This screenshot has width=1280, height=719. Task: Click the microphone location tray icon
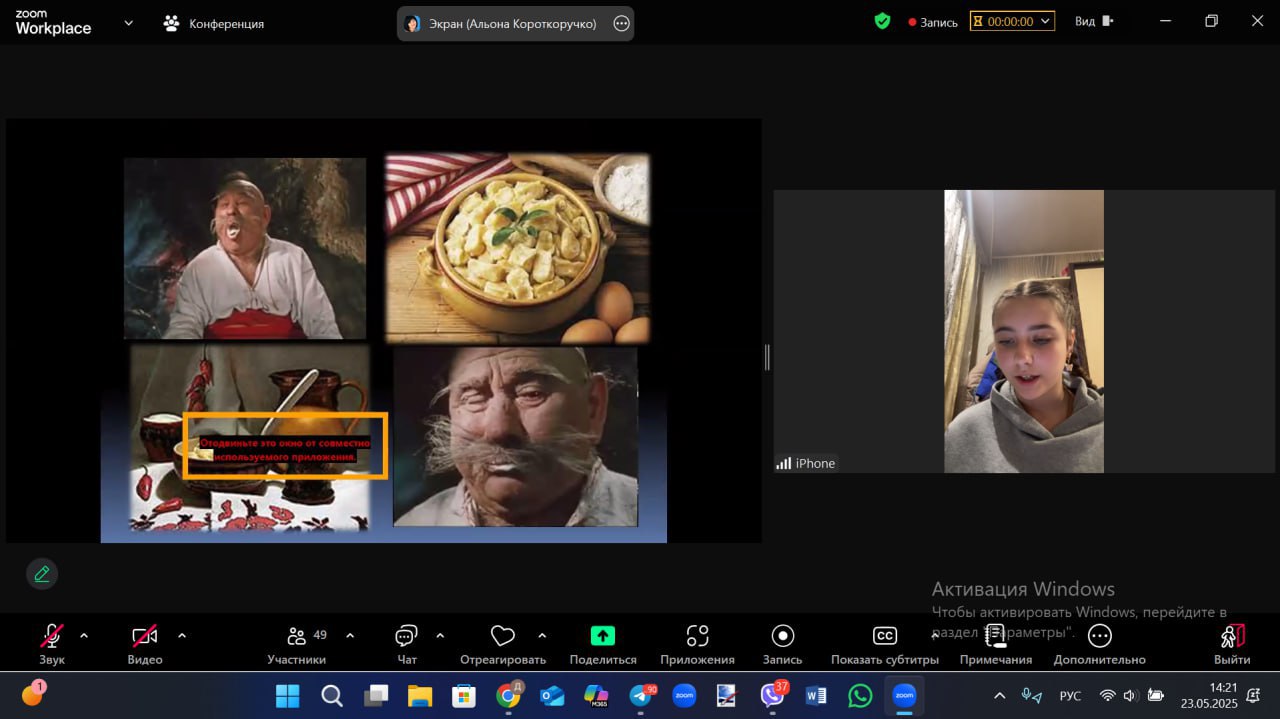click(1031, 695)
